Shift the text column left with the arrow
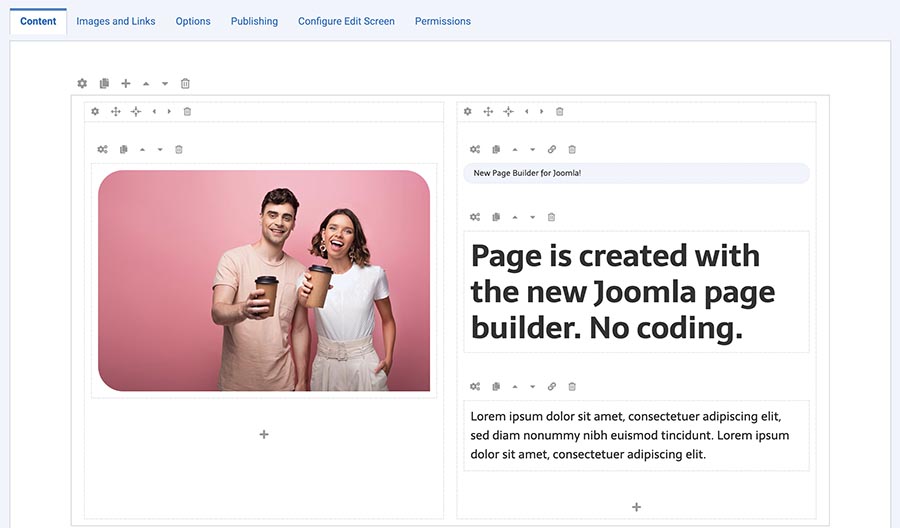 pyautogui.click(x=526, y=111)
